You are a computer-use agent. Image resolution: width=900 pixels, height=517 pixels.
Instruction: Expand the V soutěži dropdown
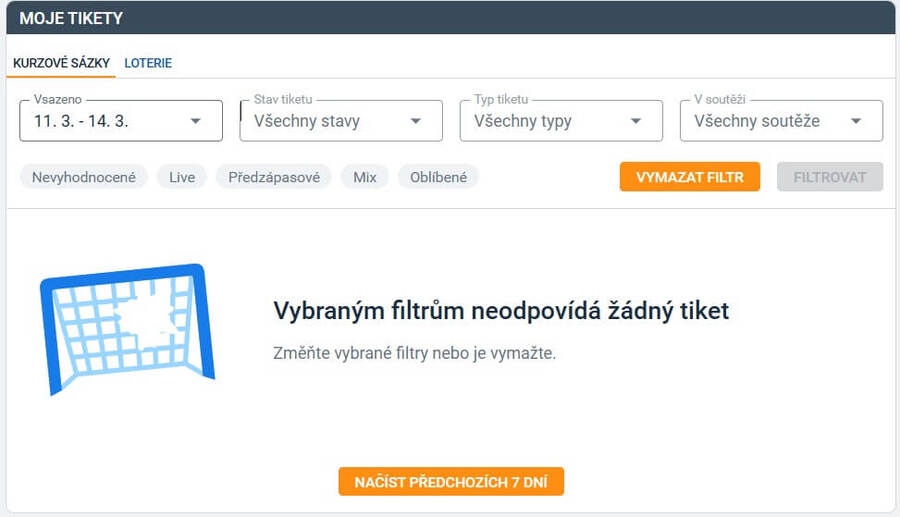(x=781, y=121)
